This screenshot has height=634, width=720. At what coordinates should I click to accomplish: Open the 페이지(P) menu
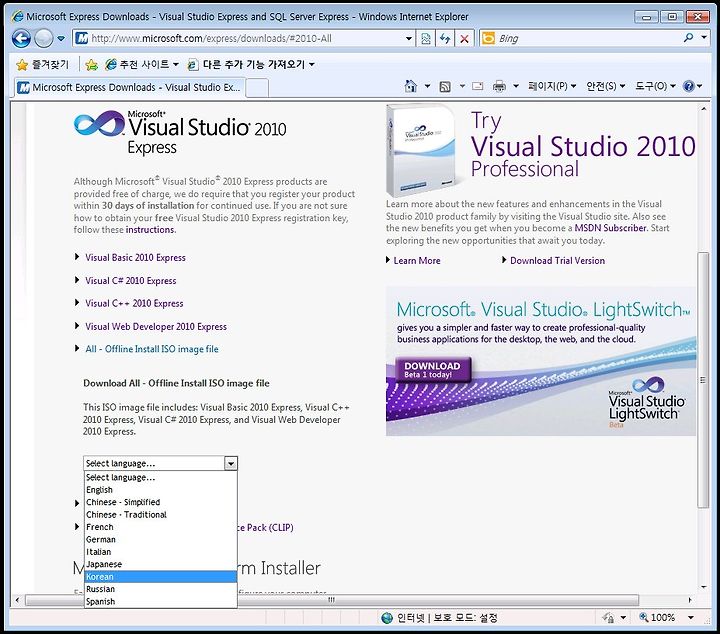[x=551, y=86]
